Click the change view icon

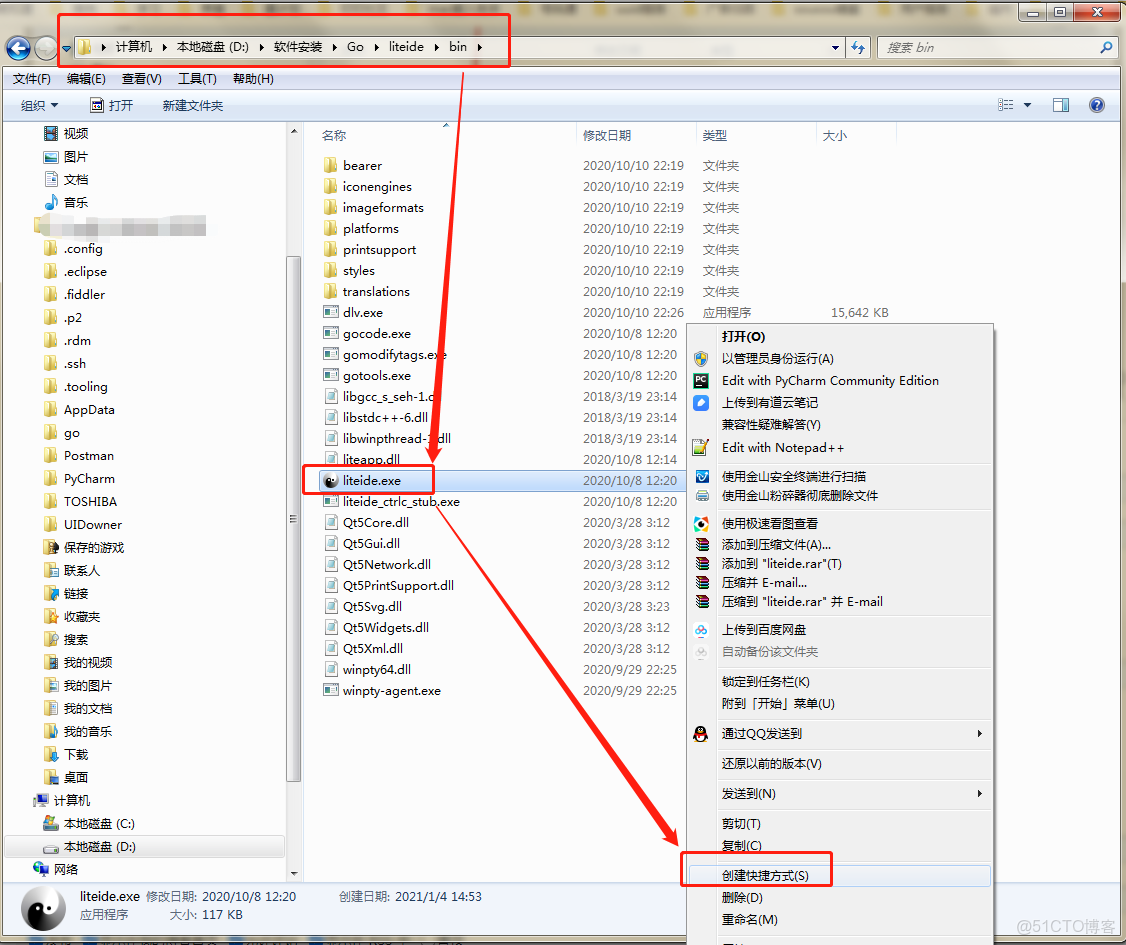pos(1005,105)
